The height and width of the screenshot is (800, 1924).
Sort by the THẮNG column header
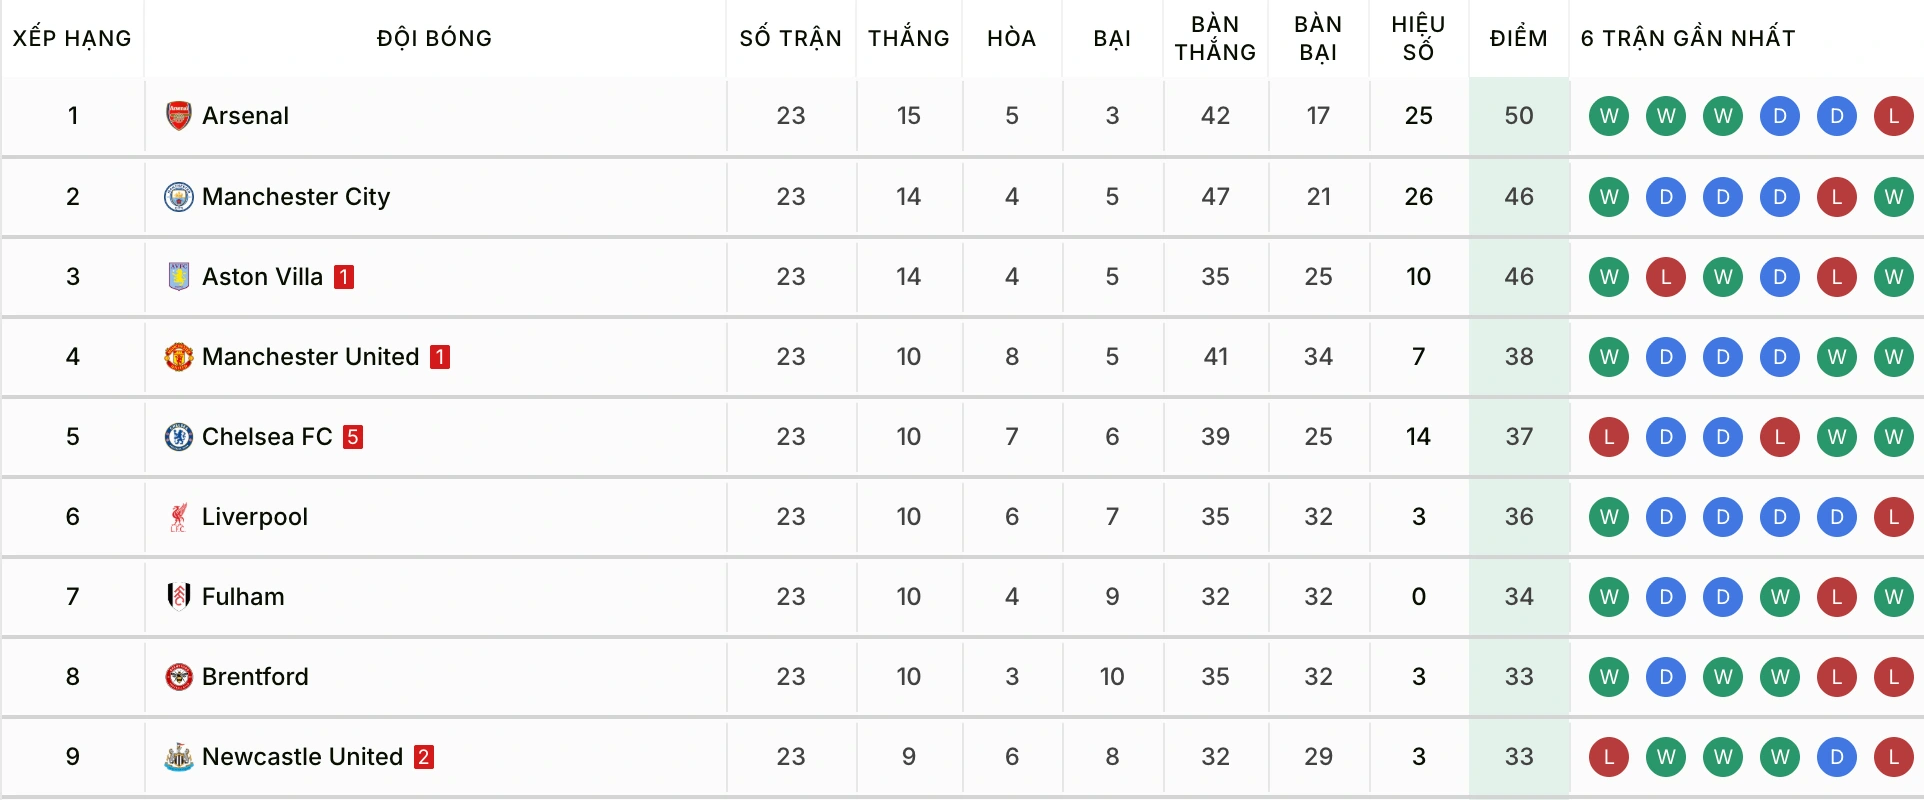pyautogui.click(x=908, y=38)
